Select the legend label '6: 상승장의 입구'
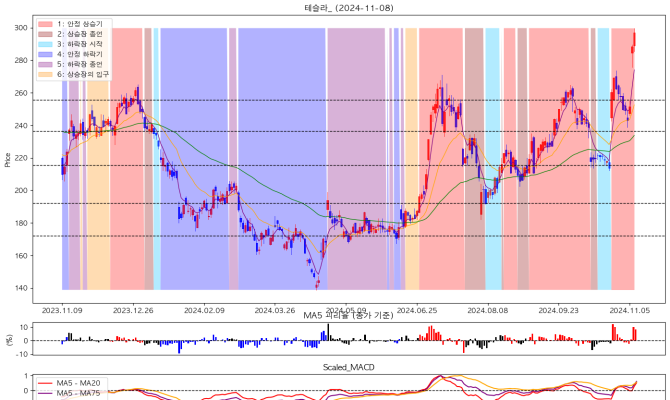The width and height of the screenshot is (670, 400). tap(85, 74)
